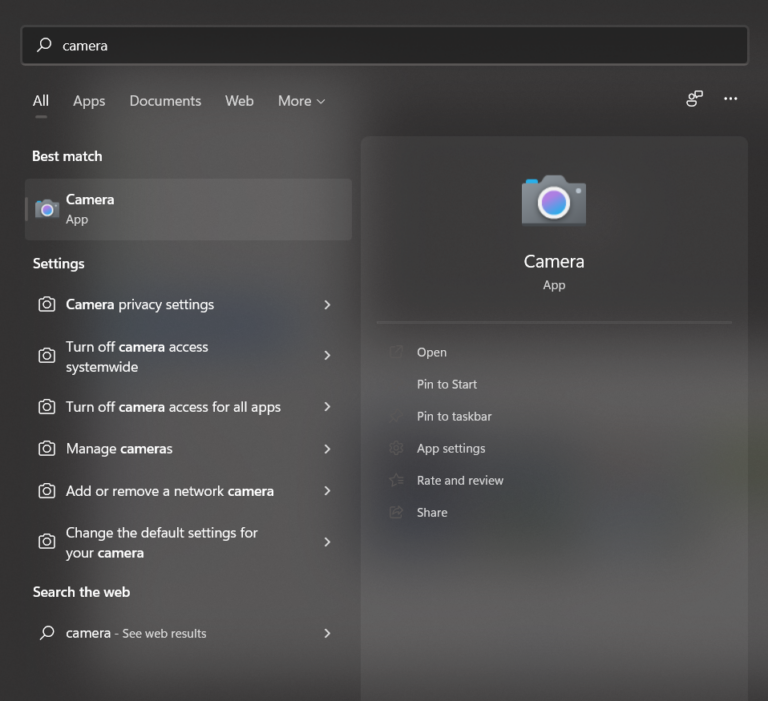Open the Camera app from the right pane
Viewport: 768px width, 701px height.
tap(432, 352)
